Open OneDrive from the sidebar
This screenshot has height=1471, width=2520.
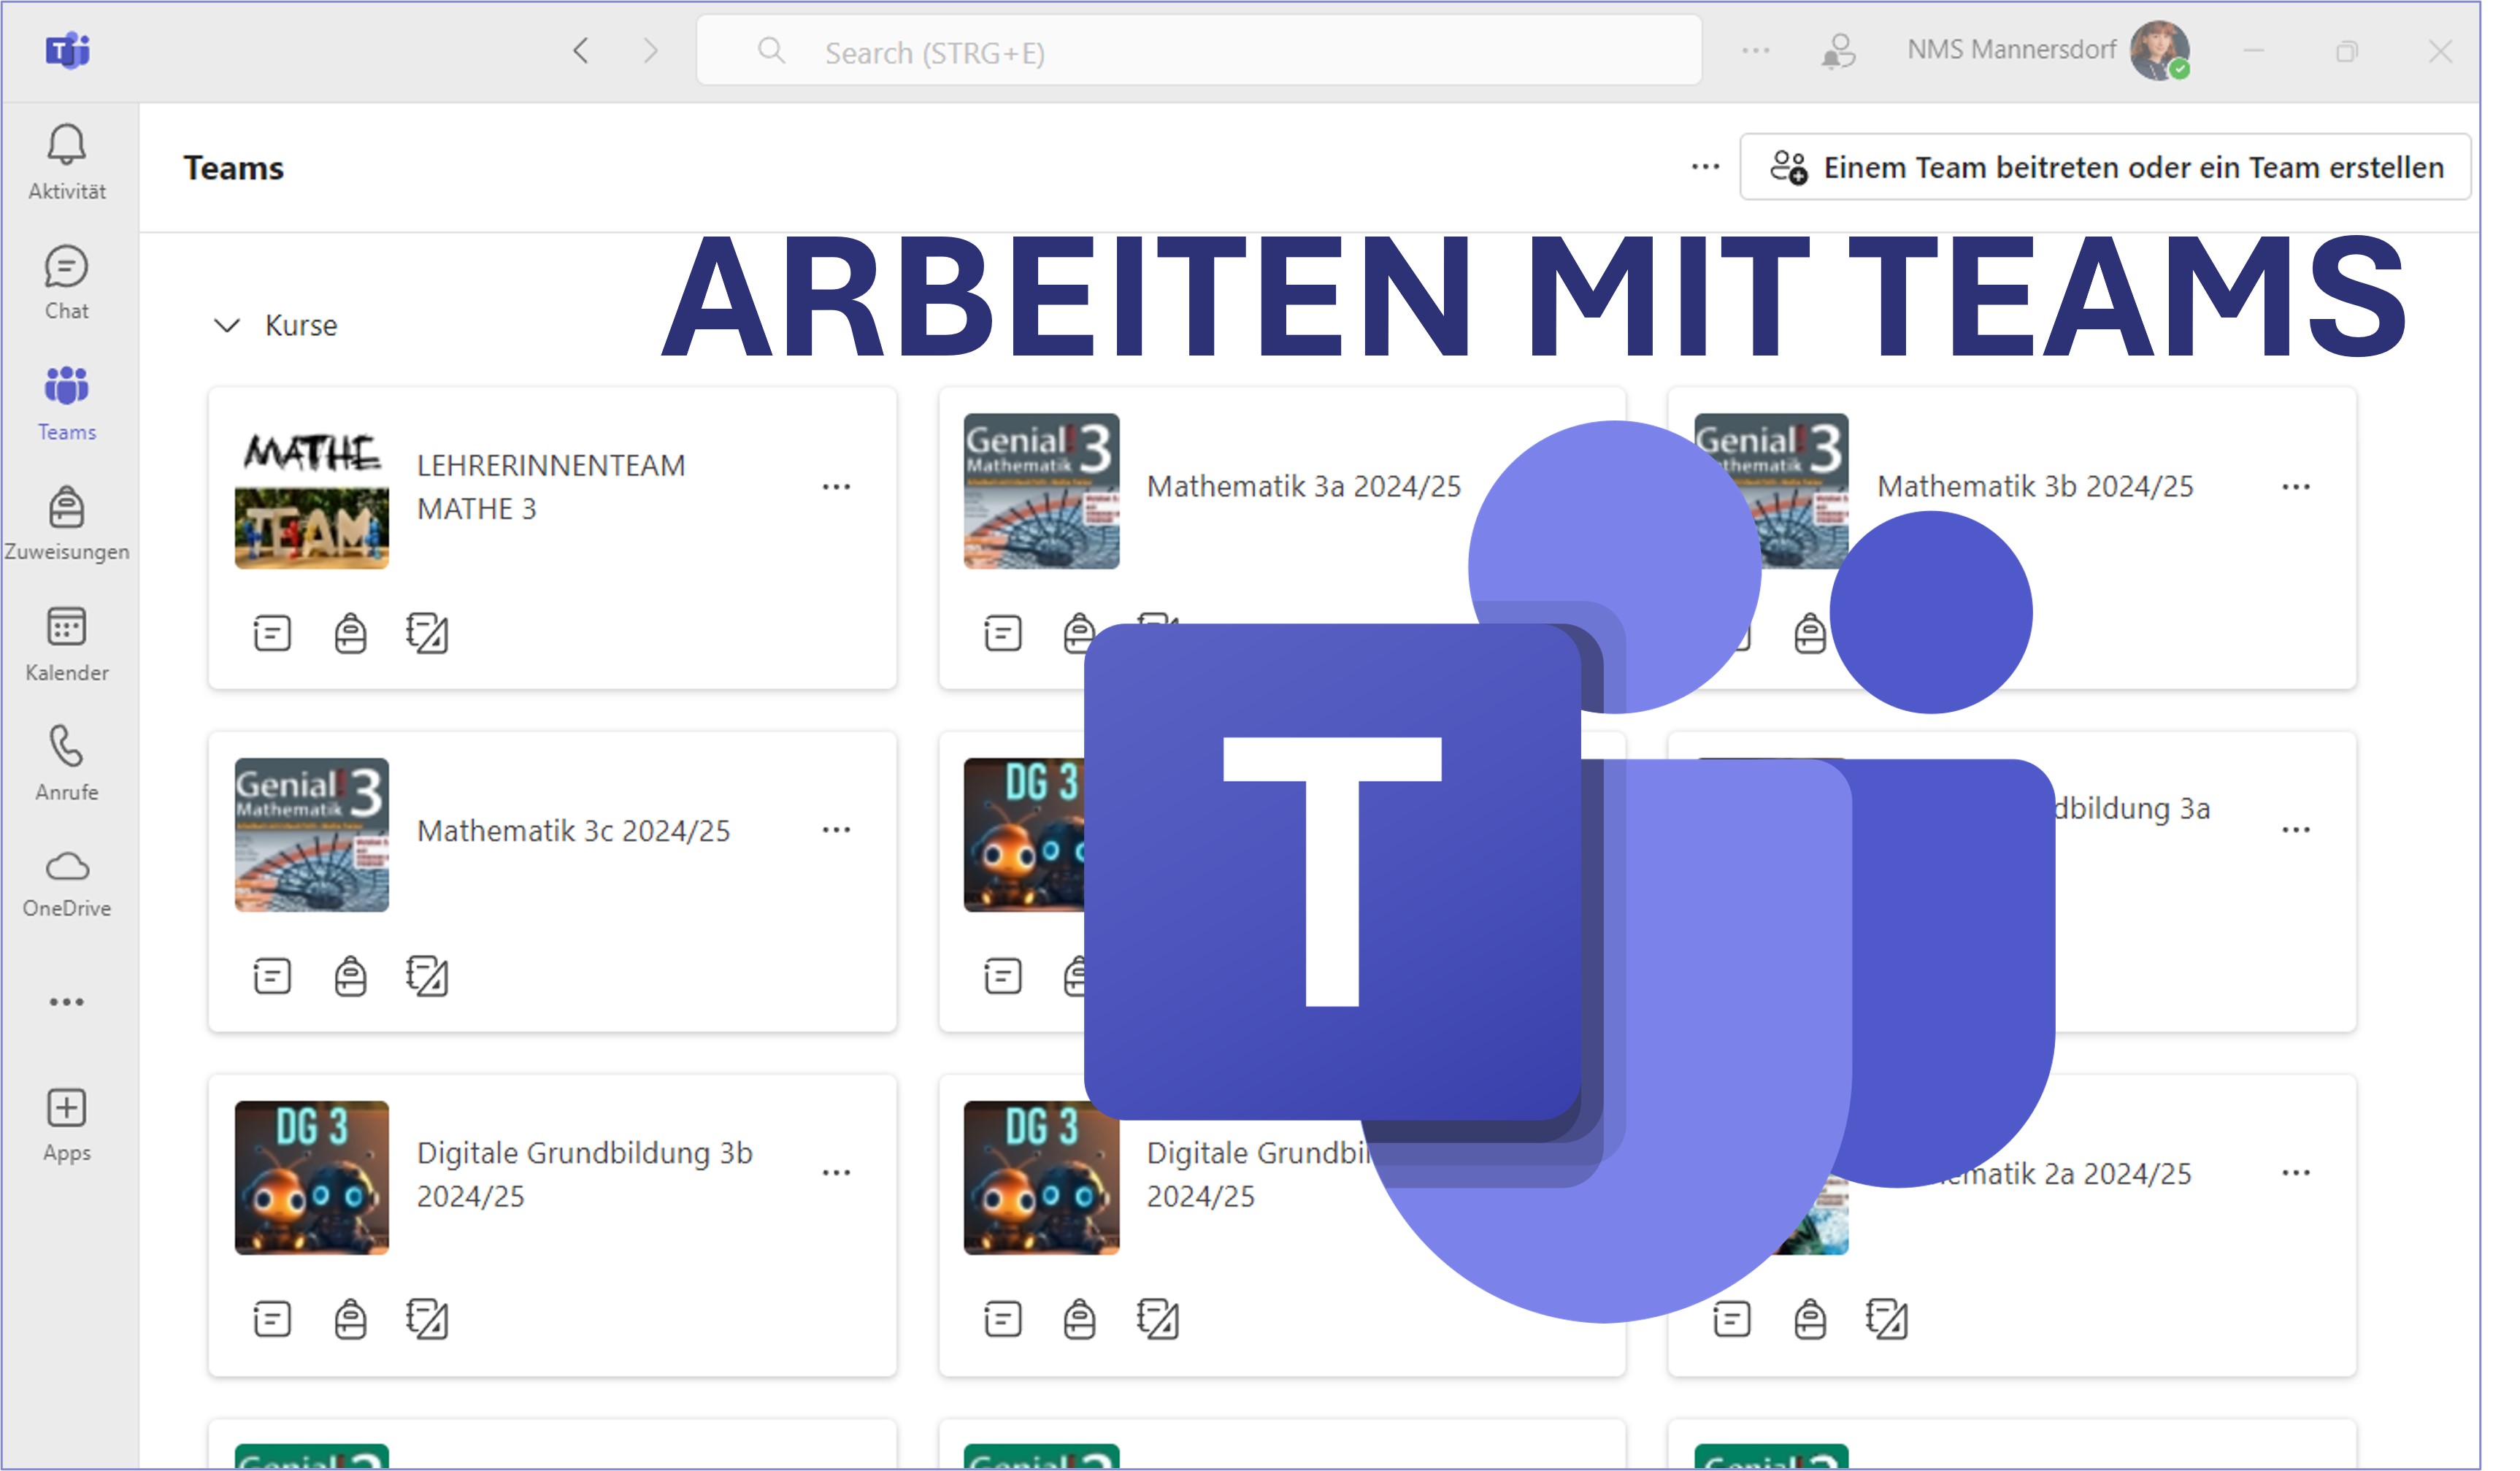(67, 883)
